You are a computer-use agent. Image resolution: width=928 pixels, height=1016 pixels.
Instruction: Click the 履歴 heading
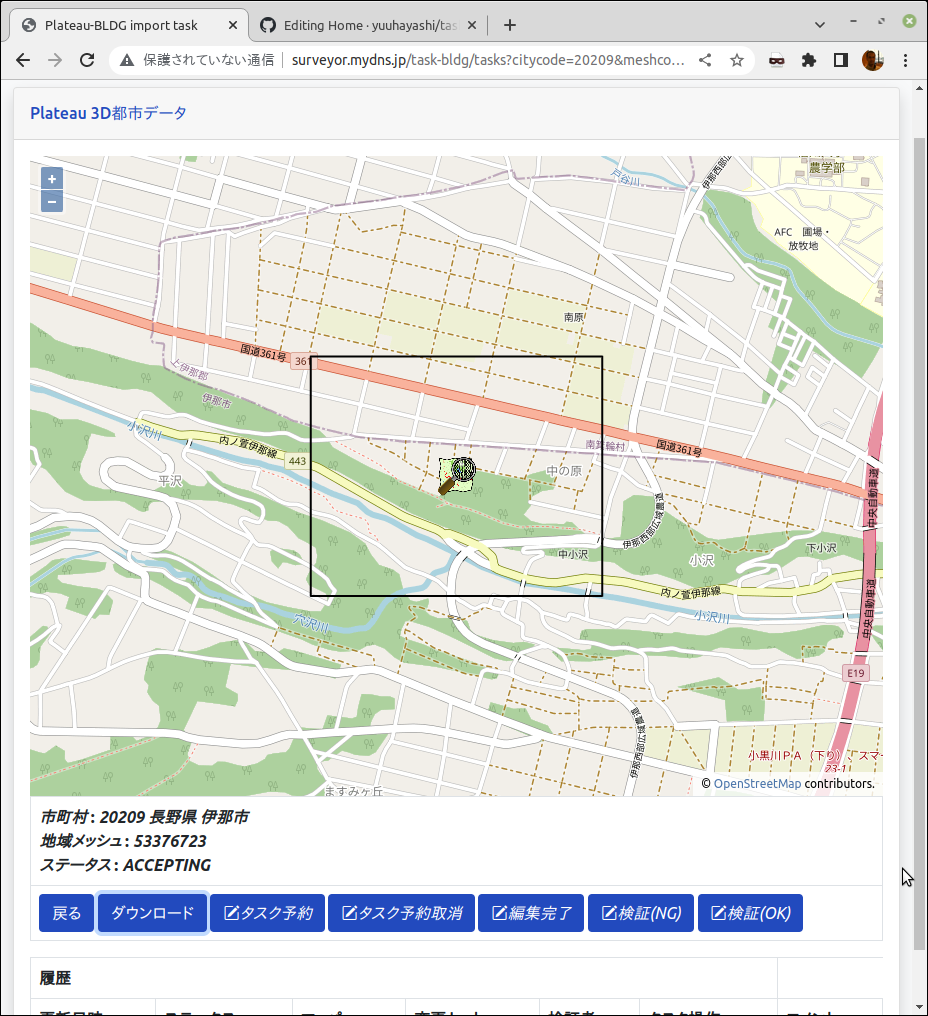tap(55, 978)
